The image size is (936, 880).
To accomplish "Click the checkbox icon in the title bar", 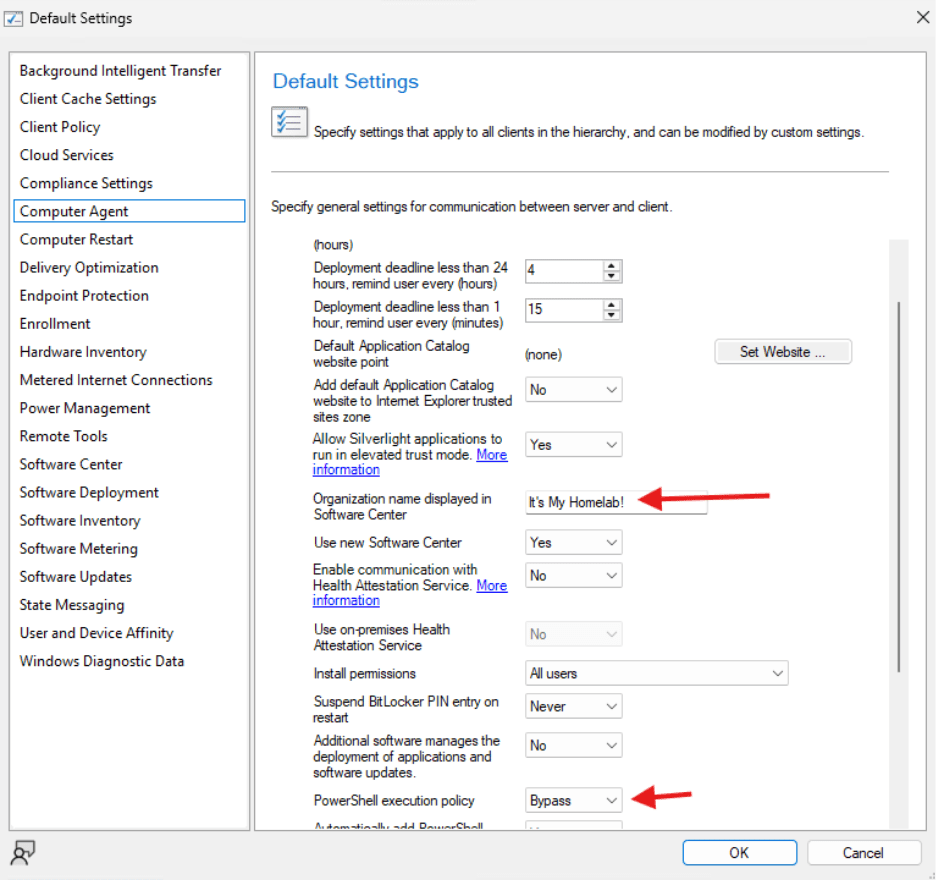I will click(14, 17).
